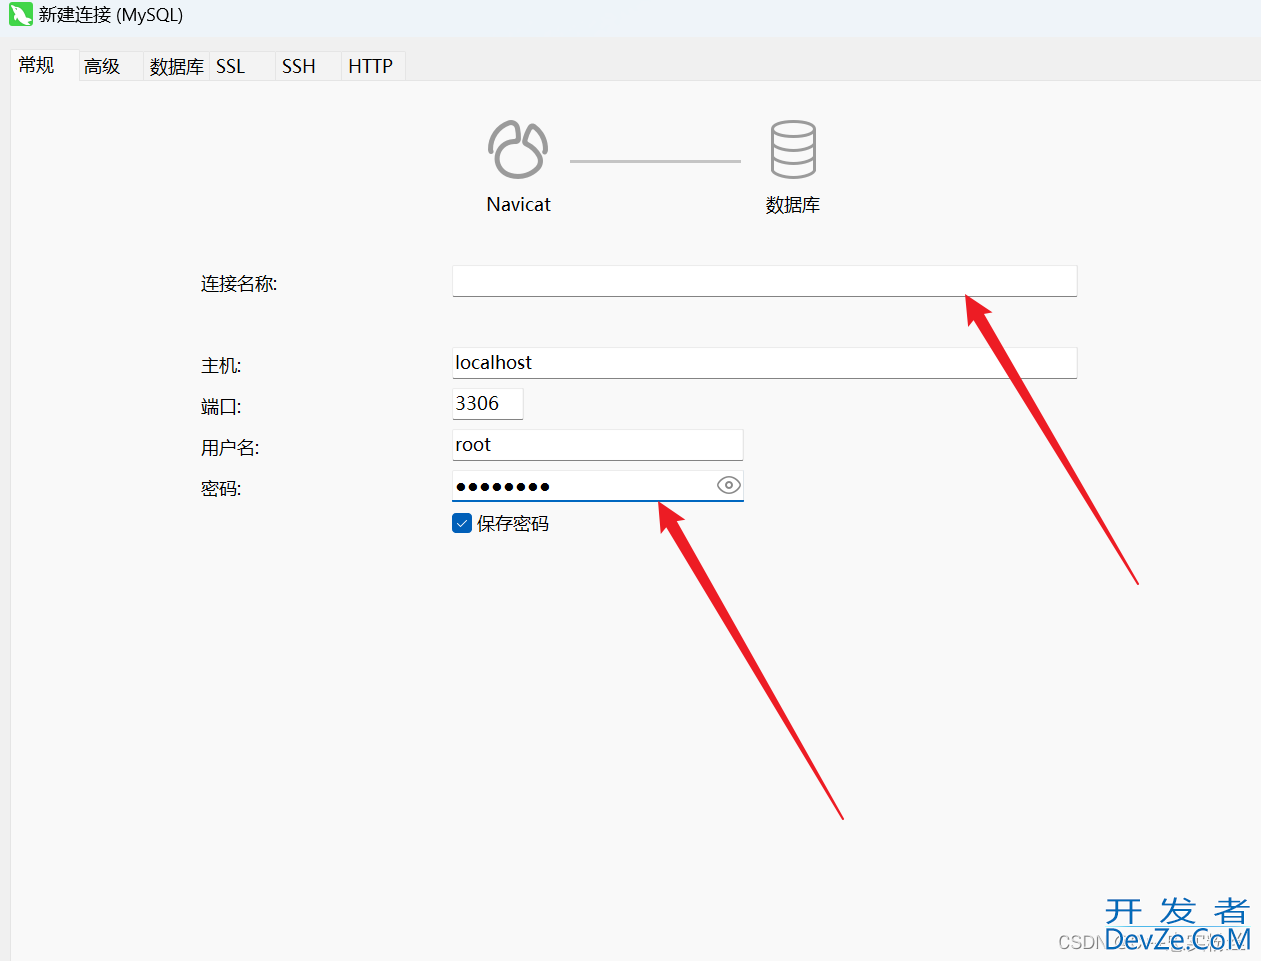Click the 主机 field containing localhost
The width and height of the screenshot is (1261, 961).
coord(764,363)
